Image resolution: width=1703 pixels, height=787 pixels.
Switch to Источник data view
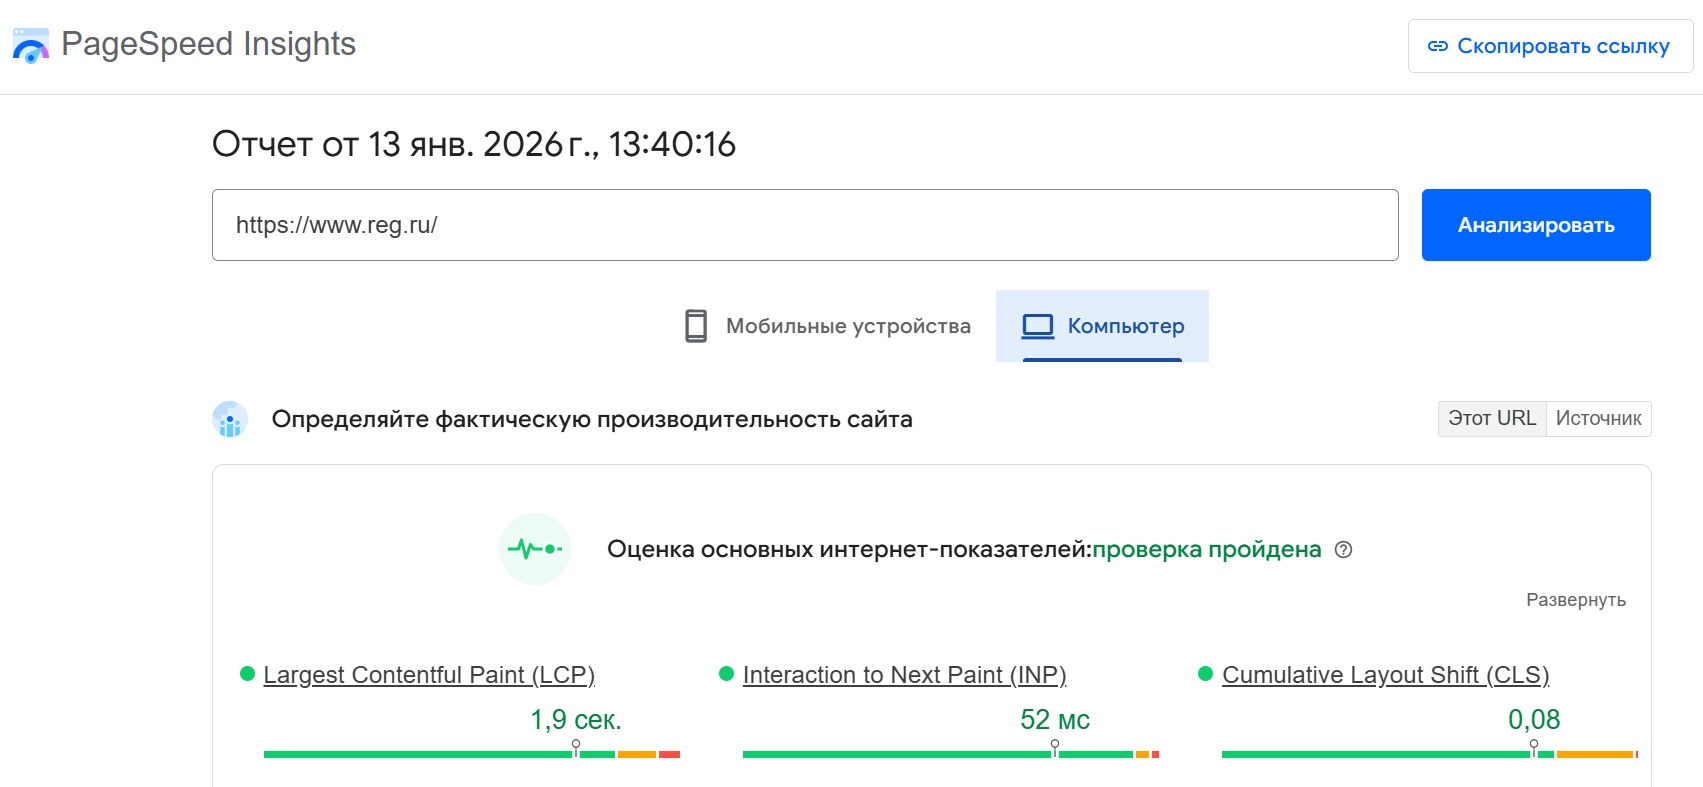1598,419
